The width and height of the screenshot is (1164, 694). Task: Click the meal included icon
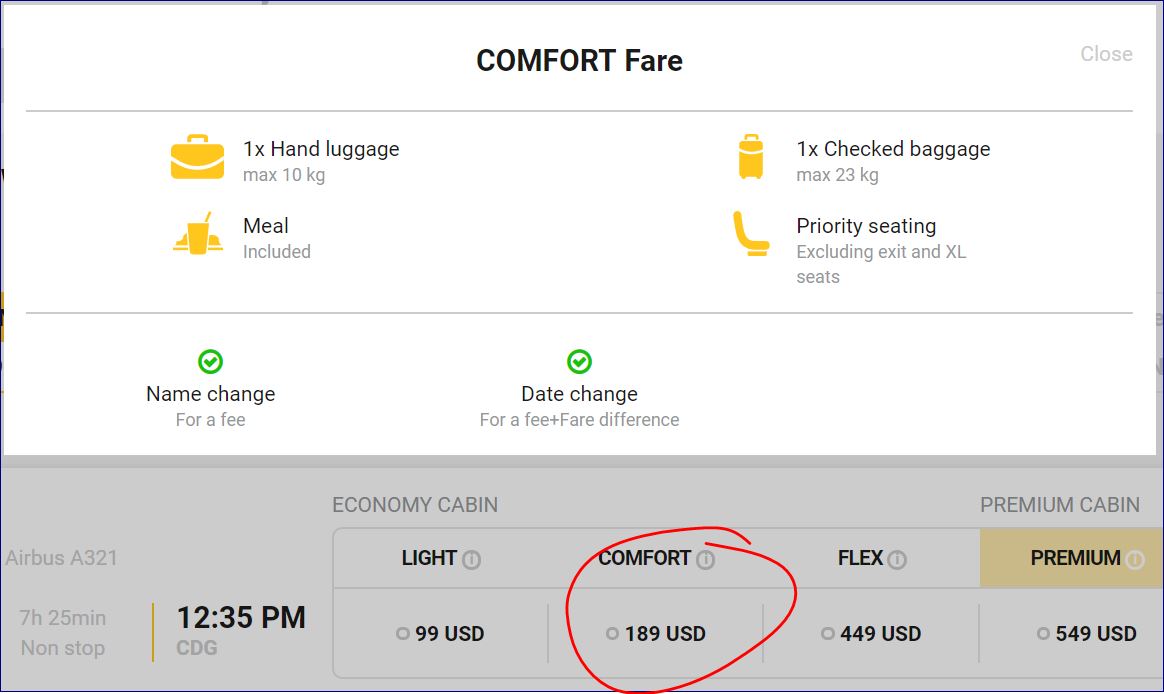click(197, 234)
